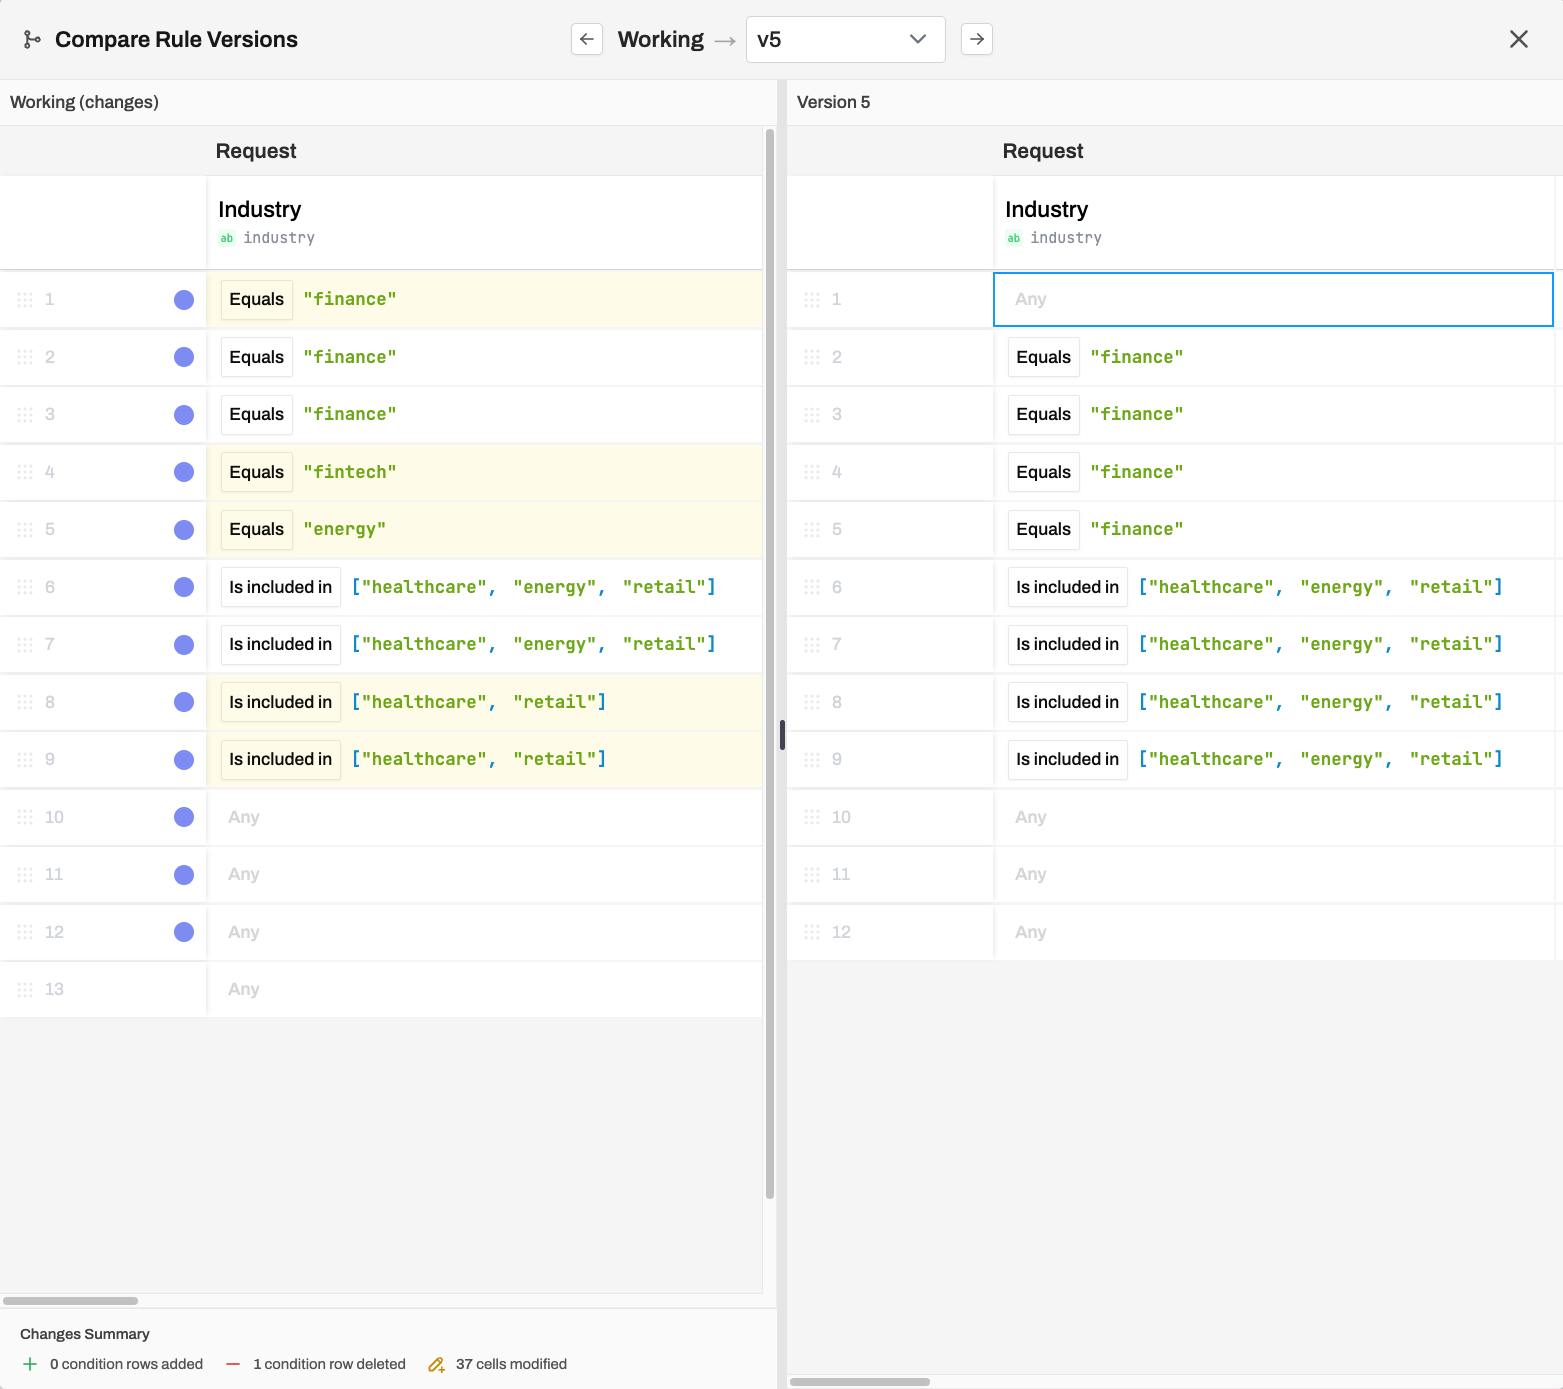Click the branch icon beside Compare Rule Versions

coord(32,39)
